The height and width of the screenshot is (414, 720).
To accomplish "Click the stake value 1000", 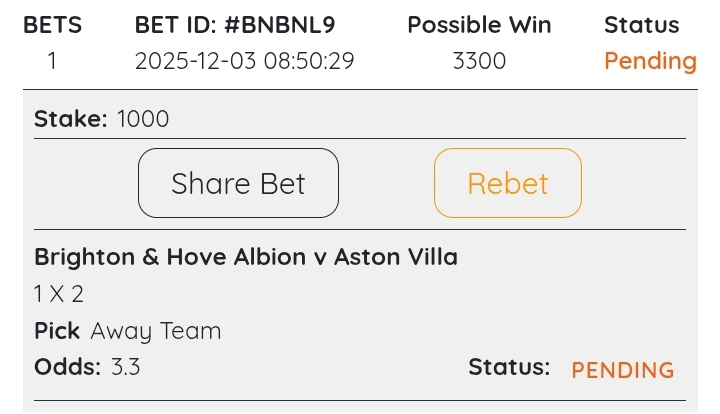I will click(x=143, y=119).
